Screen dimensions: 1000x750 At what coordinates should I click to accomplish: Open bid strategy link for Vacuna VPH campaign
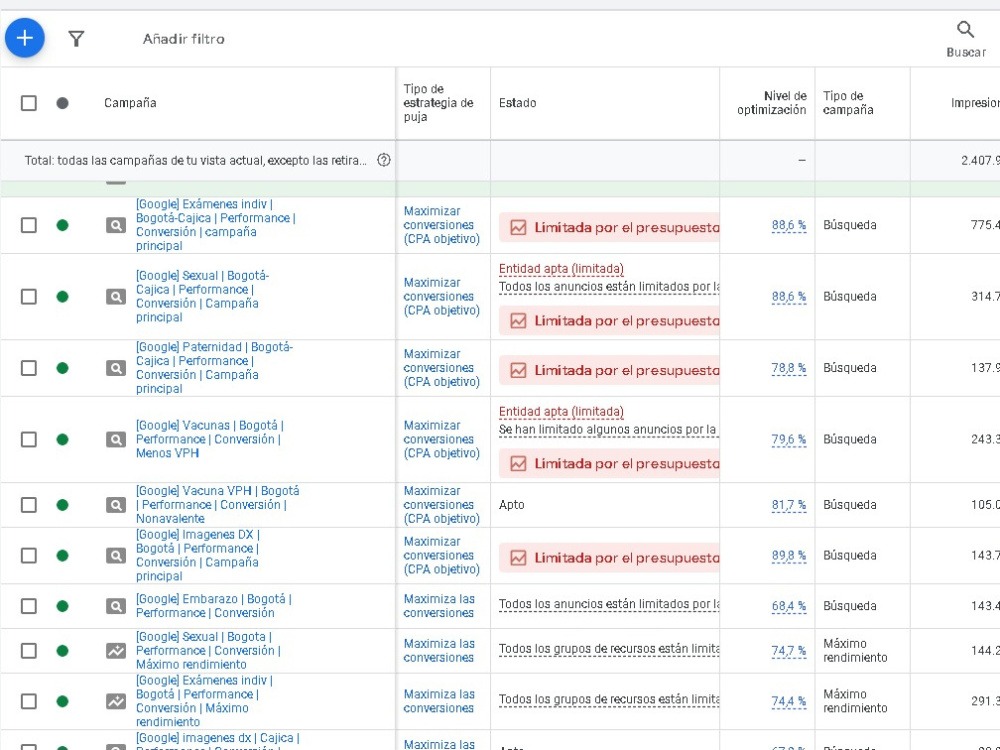(x=441, y=505)
